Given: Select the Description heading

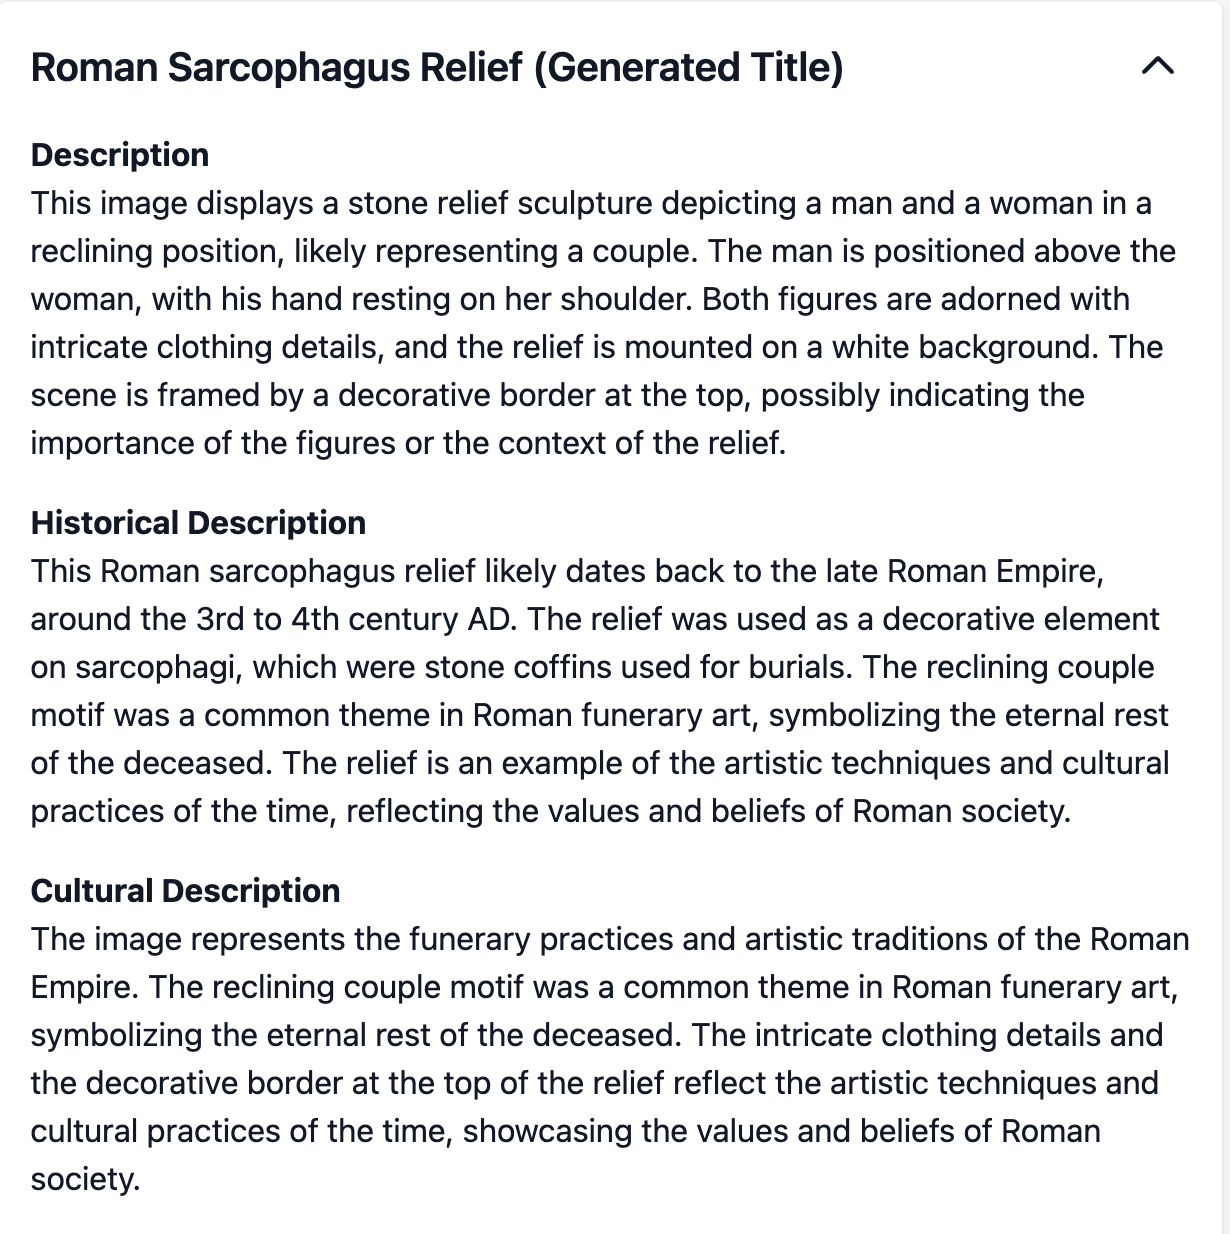Looking at the screenshot, I should click(x=120, y=155).
